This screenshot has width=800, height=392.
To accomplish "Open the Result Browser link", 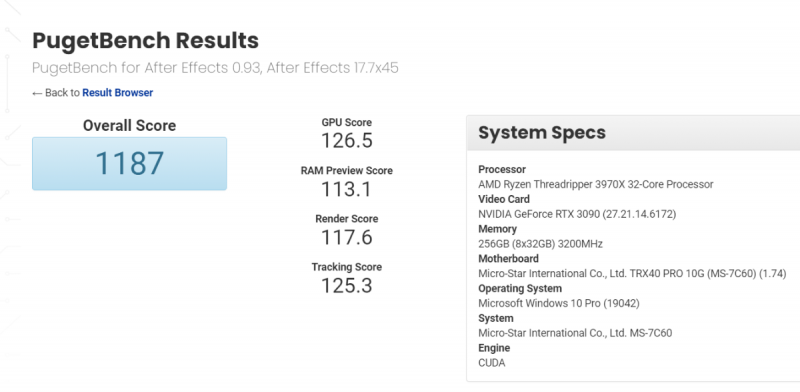I will [117, 93].
